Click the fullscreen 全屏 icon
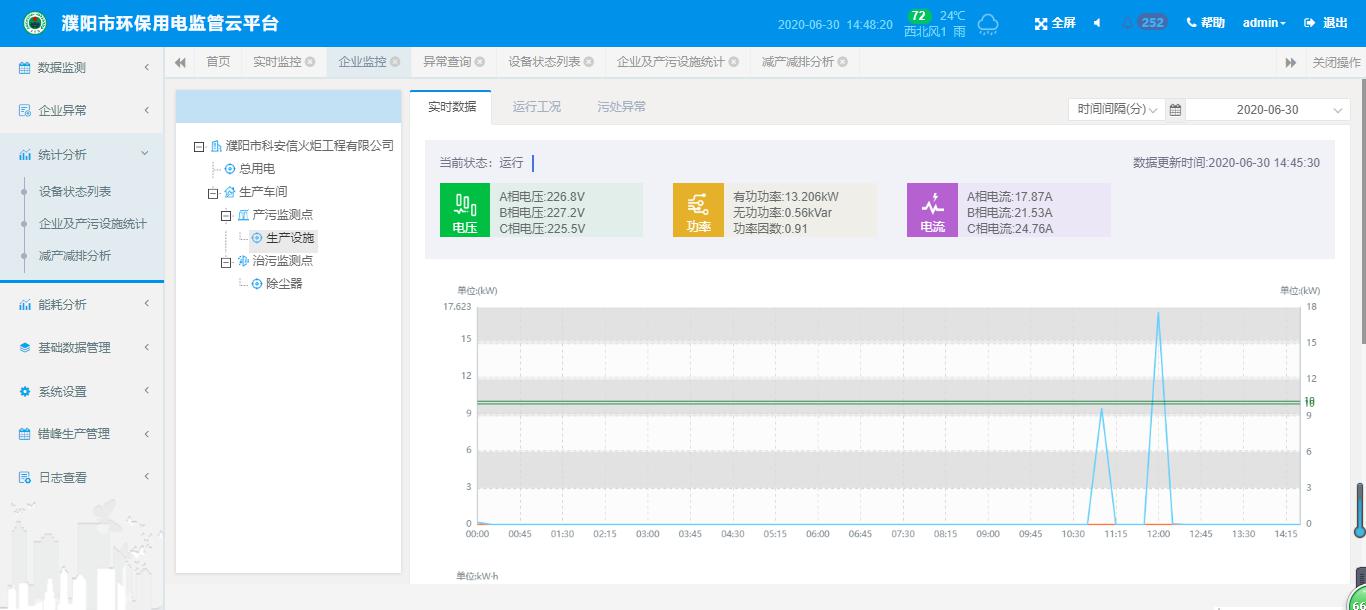1366x610 pixels. [1040, 23]
